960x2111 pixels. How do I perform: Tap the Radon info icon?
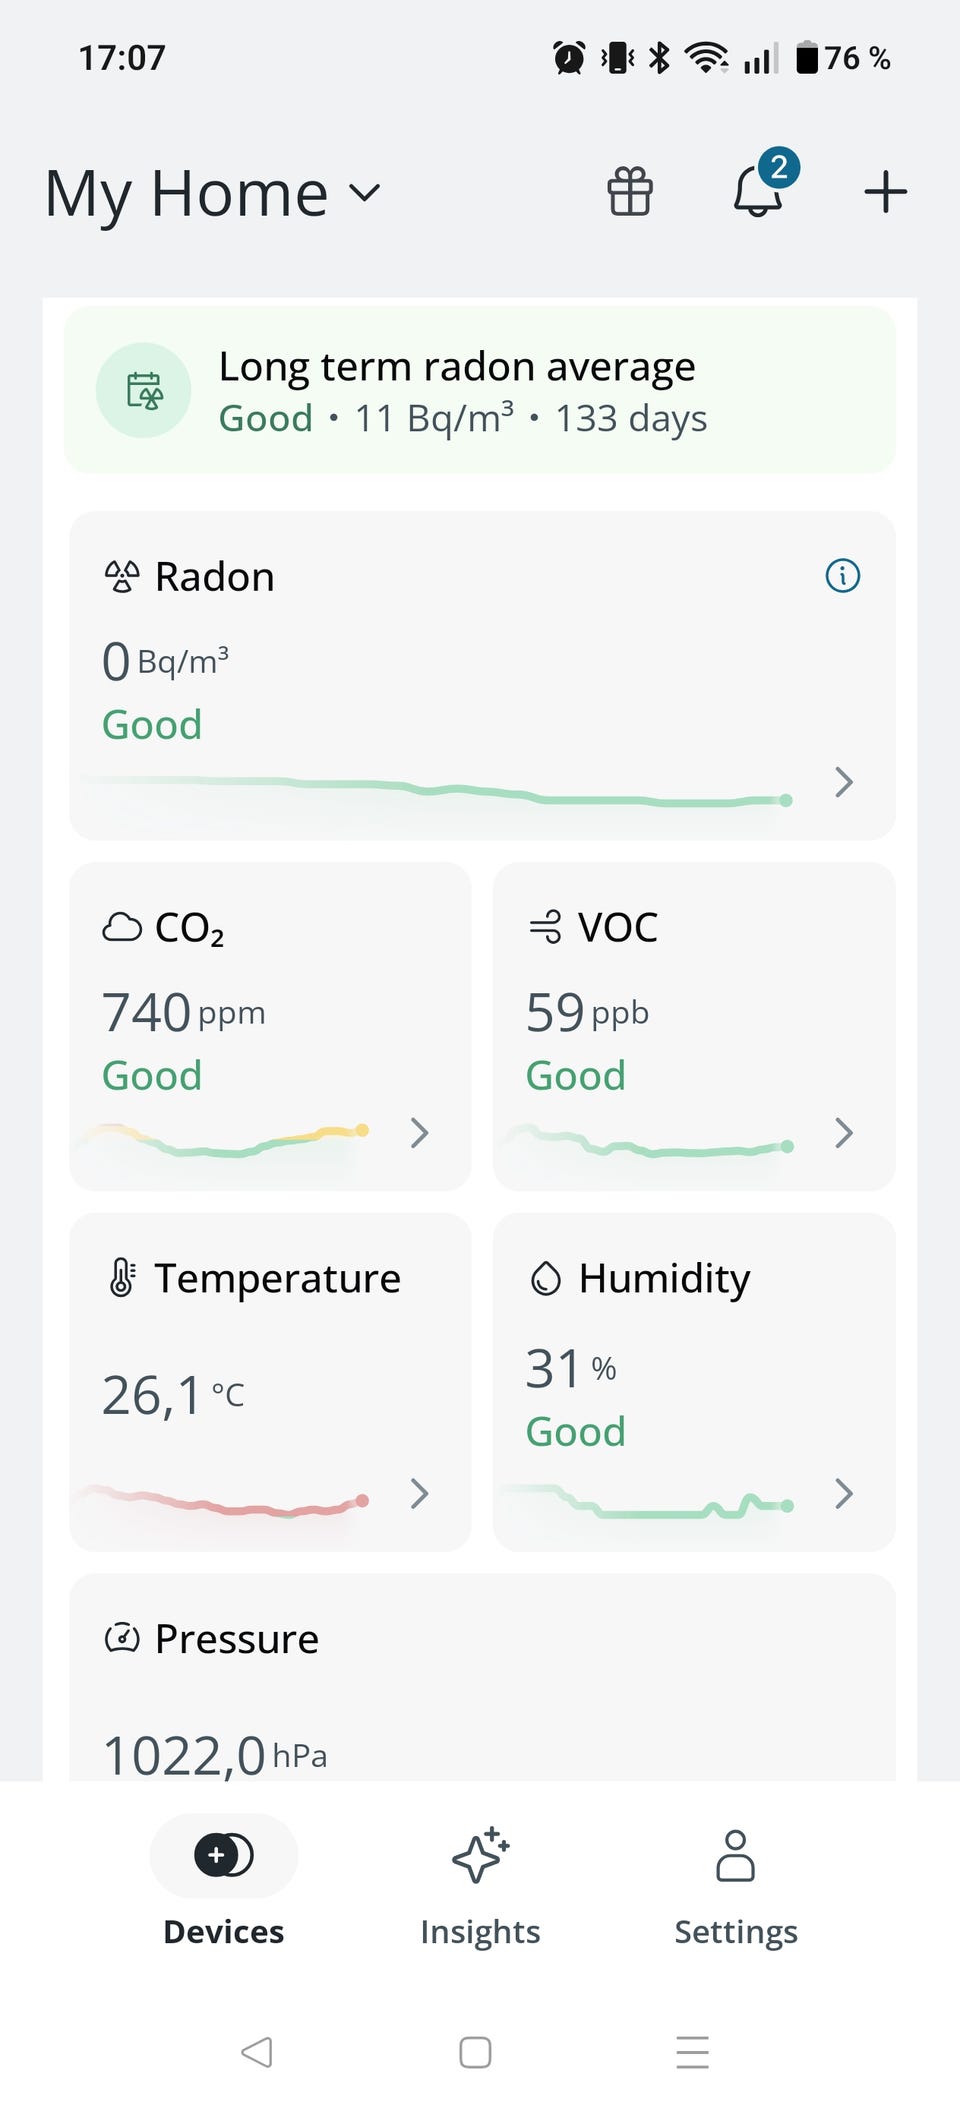(842, 576)
